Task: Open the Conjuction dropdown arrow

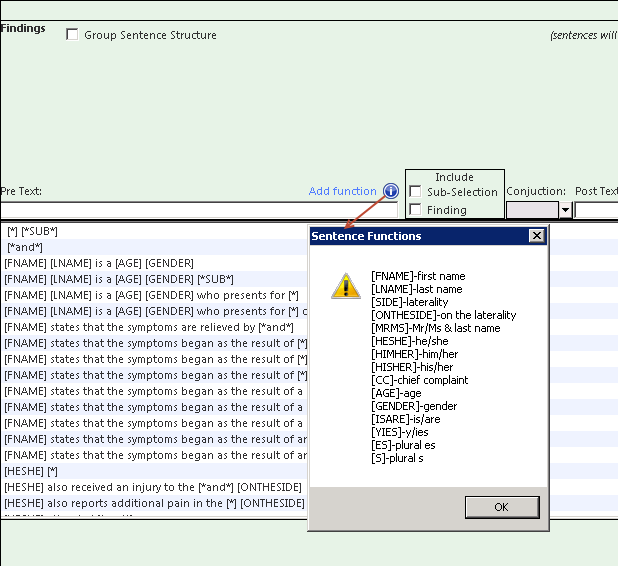Action: pyautogui.click(x=565, y=210)
